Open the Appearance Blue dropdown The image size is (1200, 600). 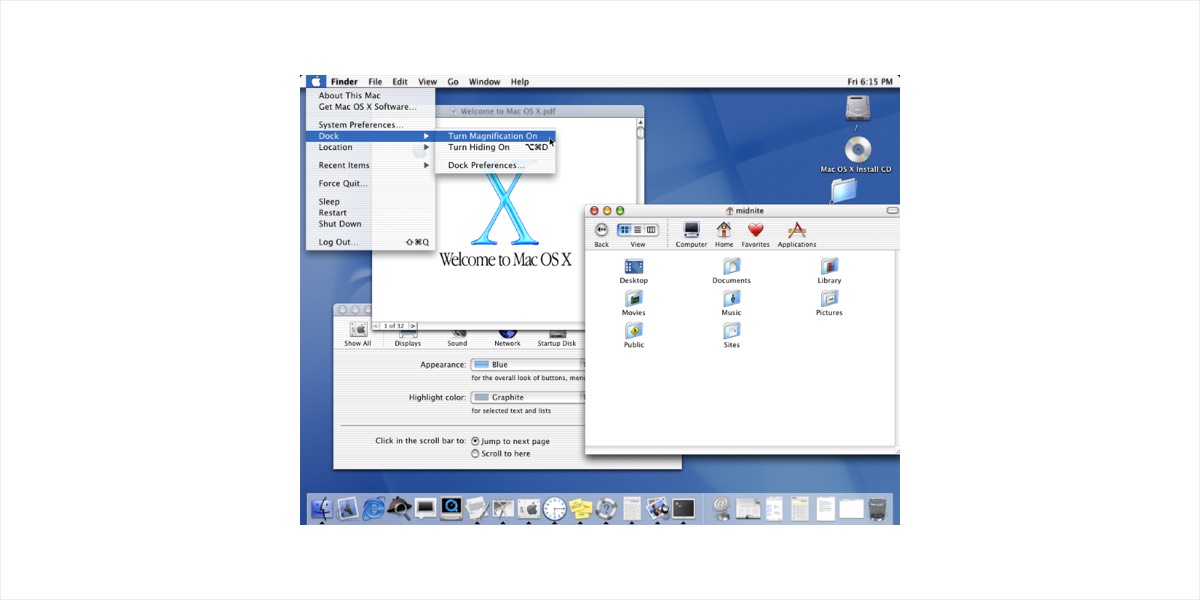click(x=528, y=365)
